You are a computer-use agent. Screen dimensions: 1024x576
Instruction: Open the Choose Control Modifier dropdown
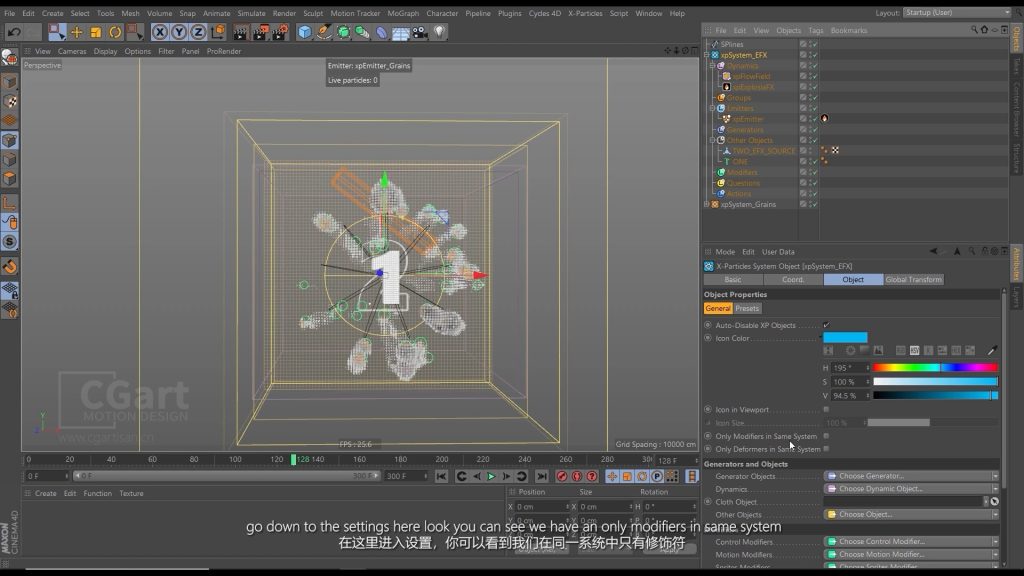911,541
